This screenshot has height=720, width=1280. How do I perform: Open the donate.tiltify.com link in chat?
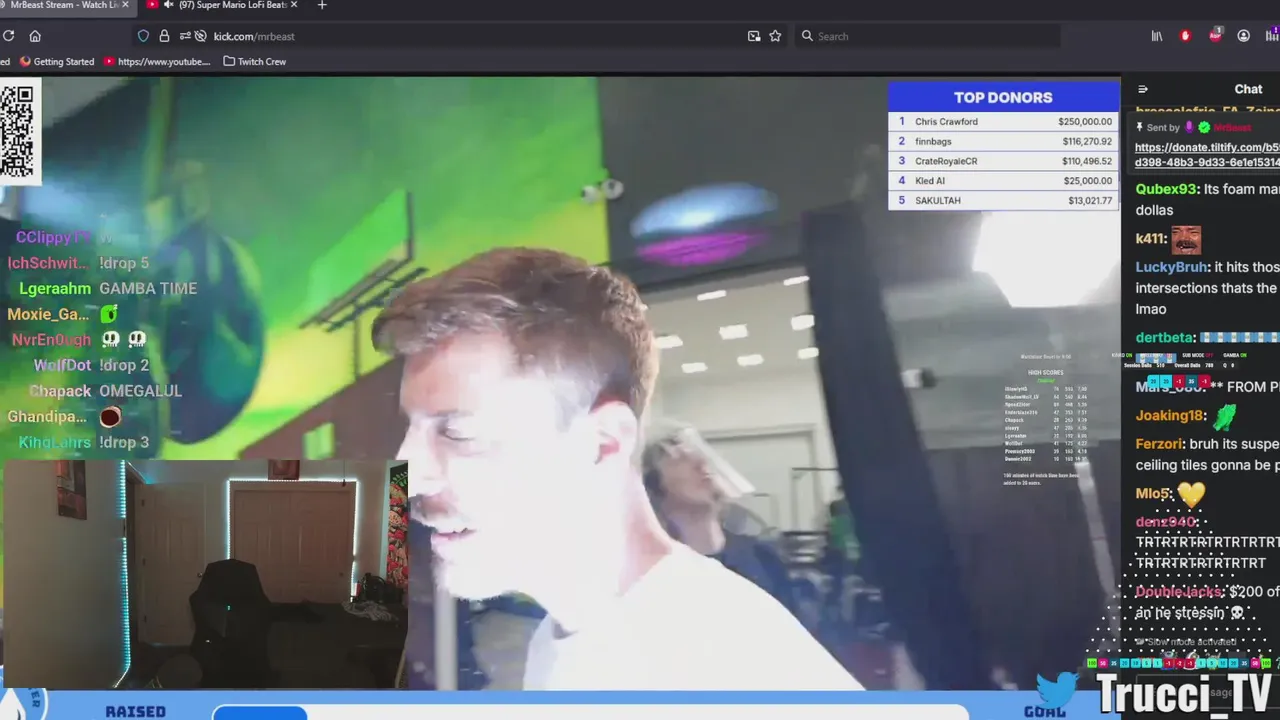pos(1207,154)
